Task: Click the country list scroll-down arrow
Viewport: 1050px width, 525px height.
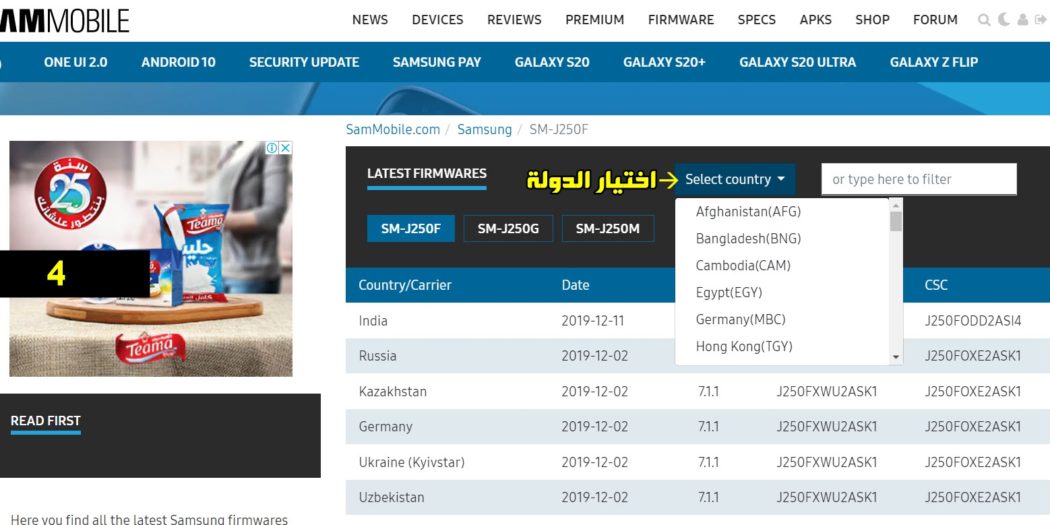Action: [x=896, y=358]
